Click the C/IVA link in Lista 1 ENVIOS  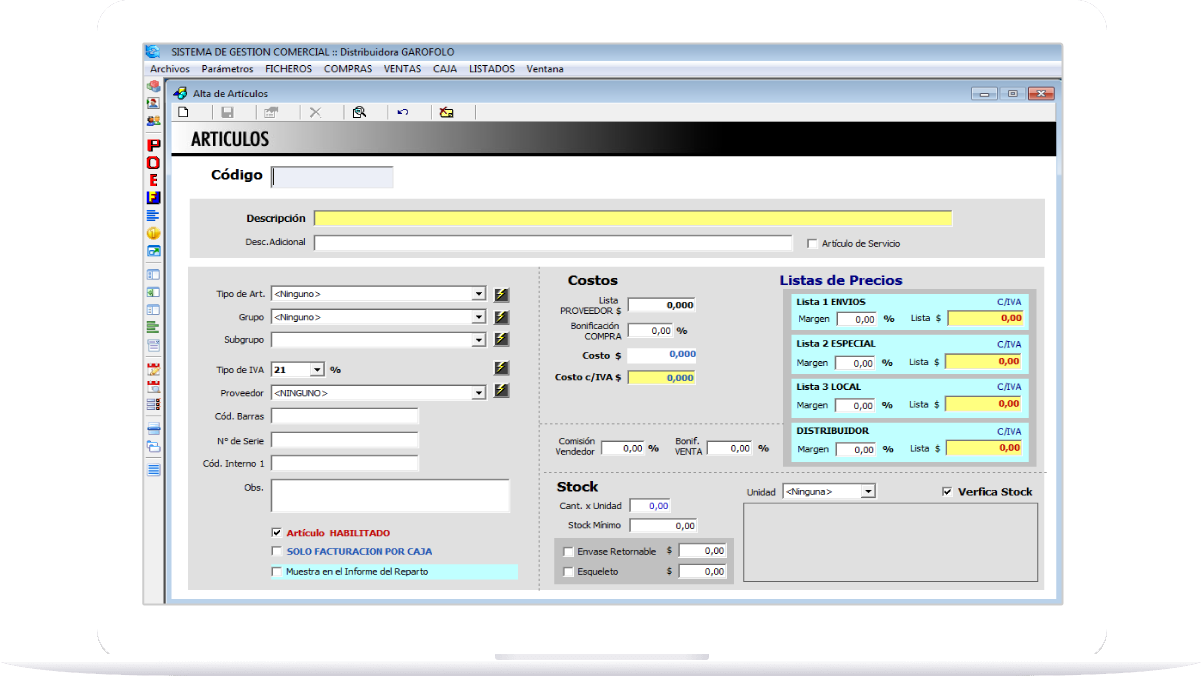pos(1009,301)
